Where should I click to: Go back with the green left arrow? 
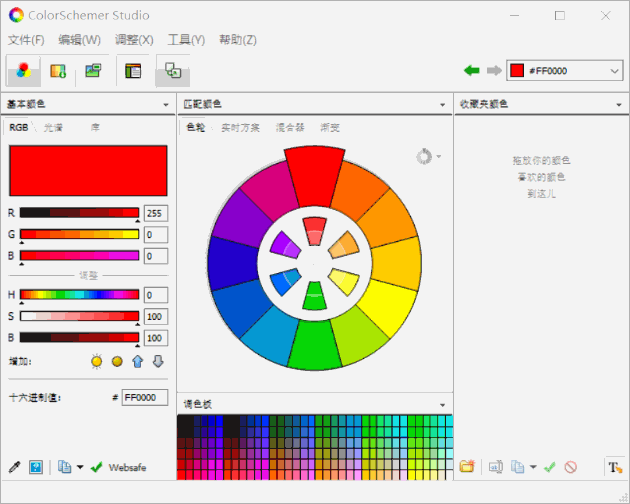tap(472, 71)
